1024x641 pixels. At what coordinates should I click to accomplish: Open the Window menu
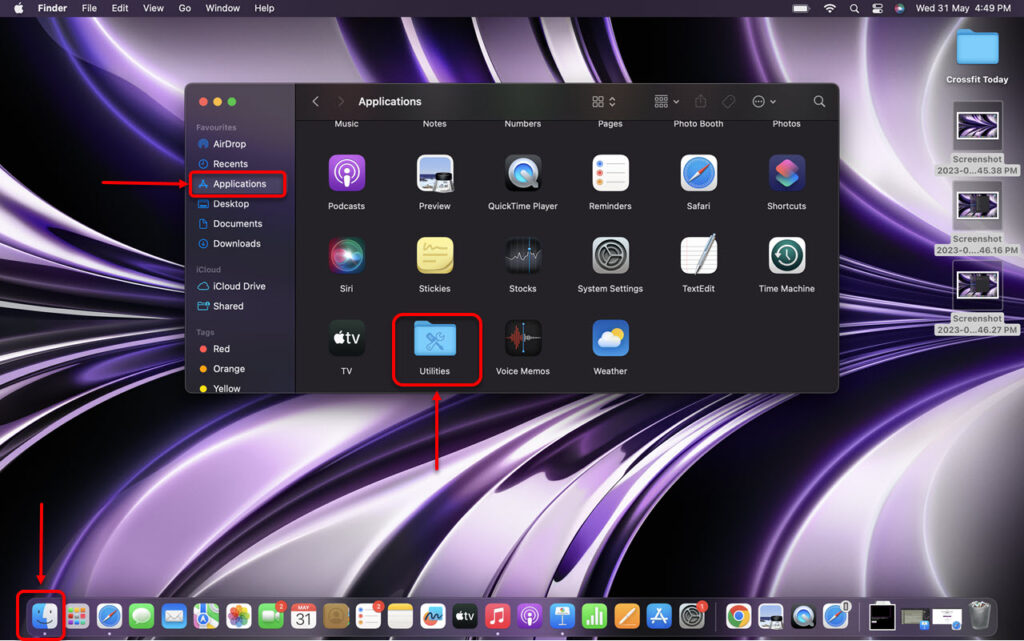pyautogui.click(x=222, y=8)
